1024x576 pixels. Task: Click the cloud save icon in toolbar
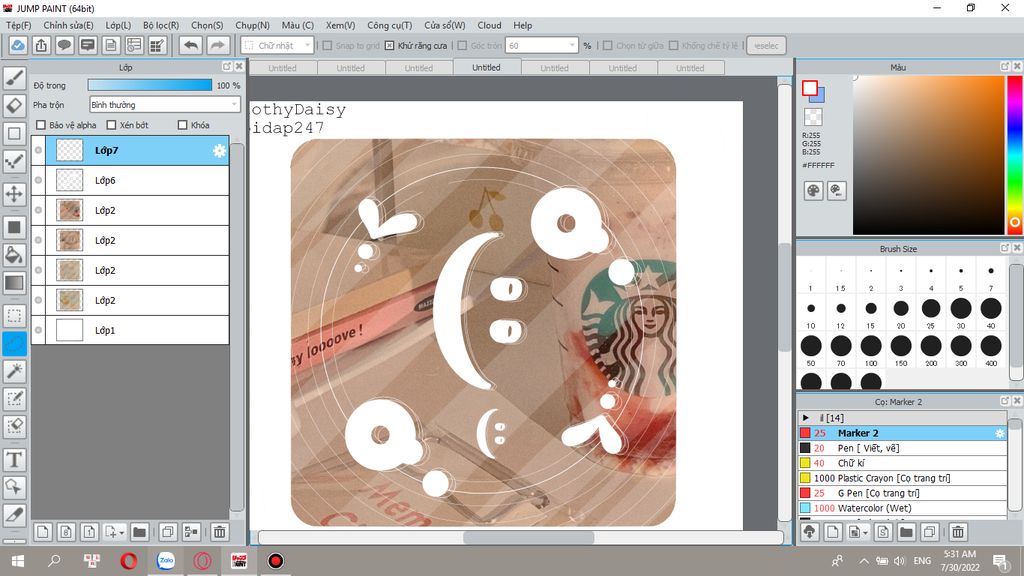click(18, 46)
